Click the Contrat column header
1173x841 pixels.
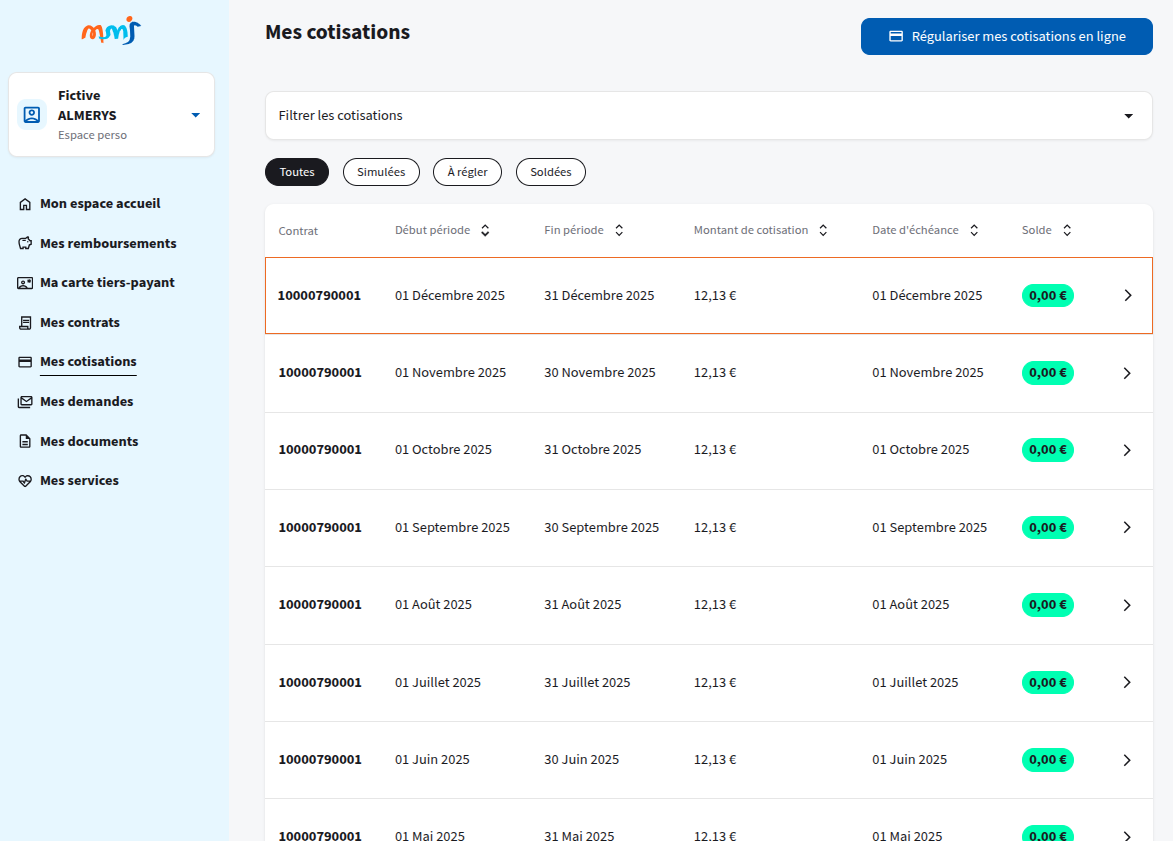pos(298,231)
